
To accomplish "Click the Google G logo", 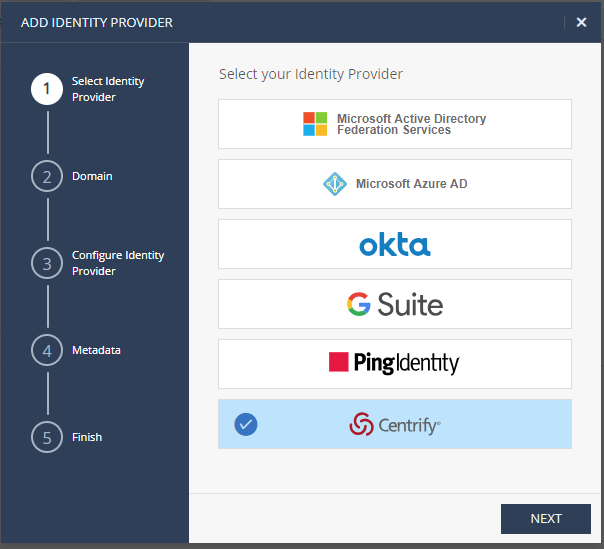I will (359, 304).
